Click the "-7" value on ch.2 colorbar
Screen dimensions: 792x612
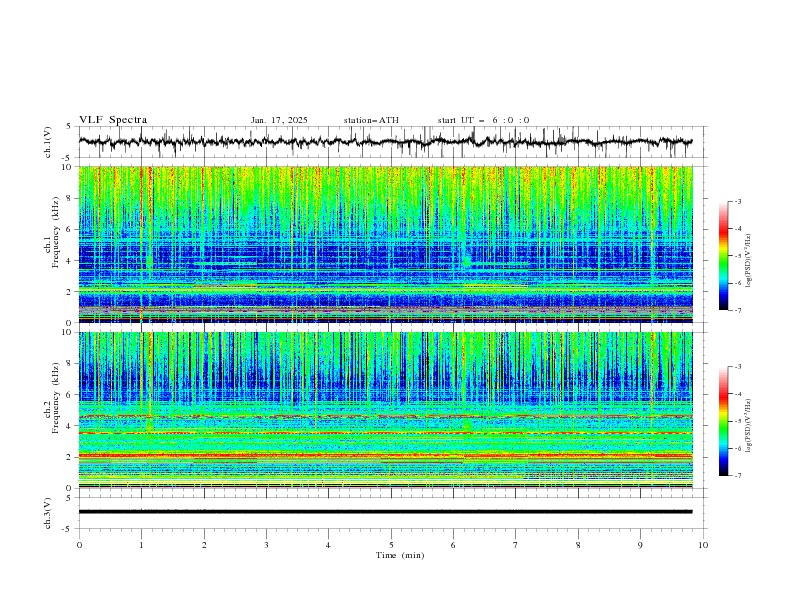coord(737,476)
